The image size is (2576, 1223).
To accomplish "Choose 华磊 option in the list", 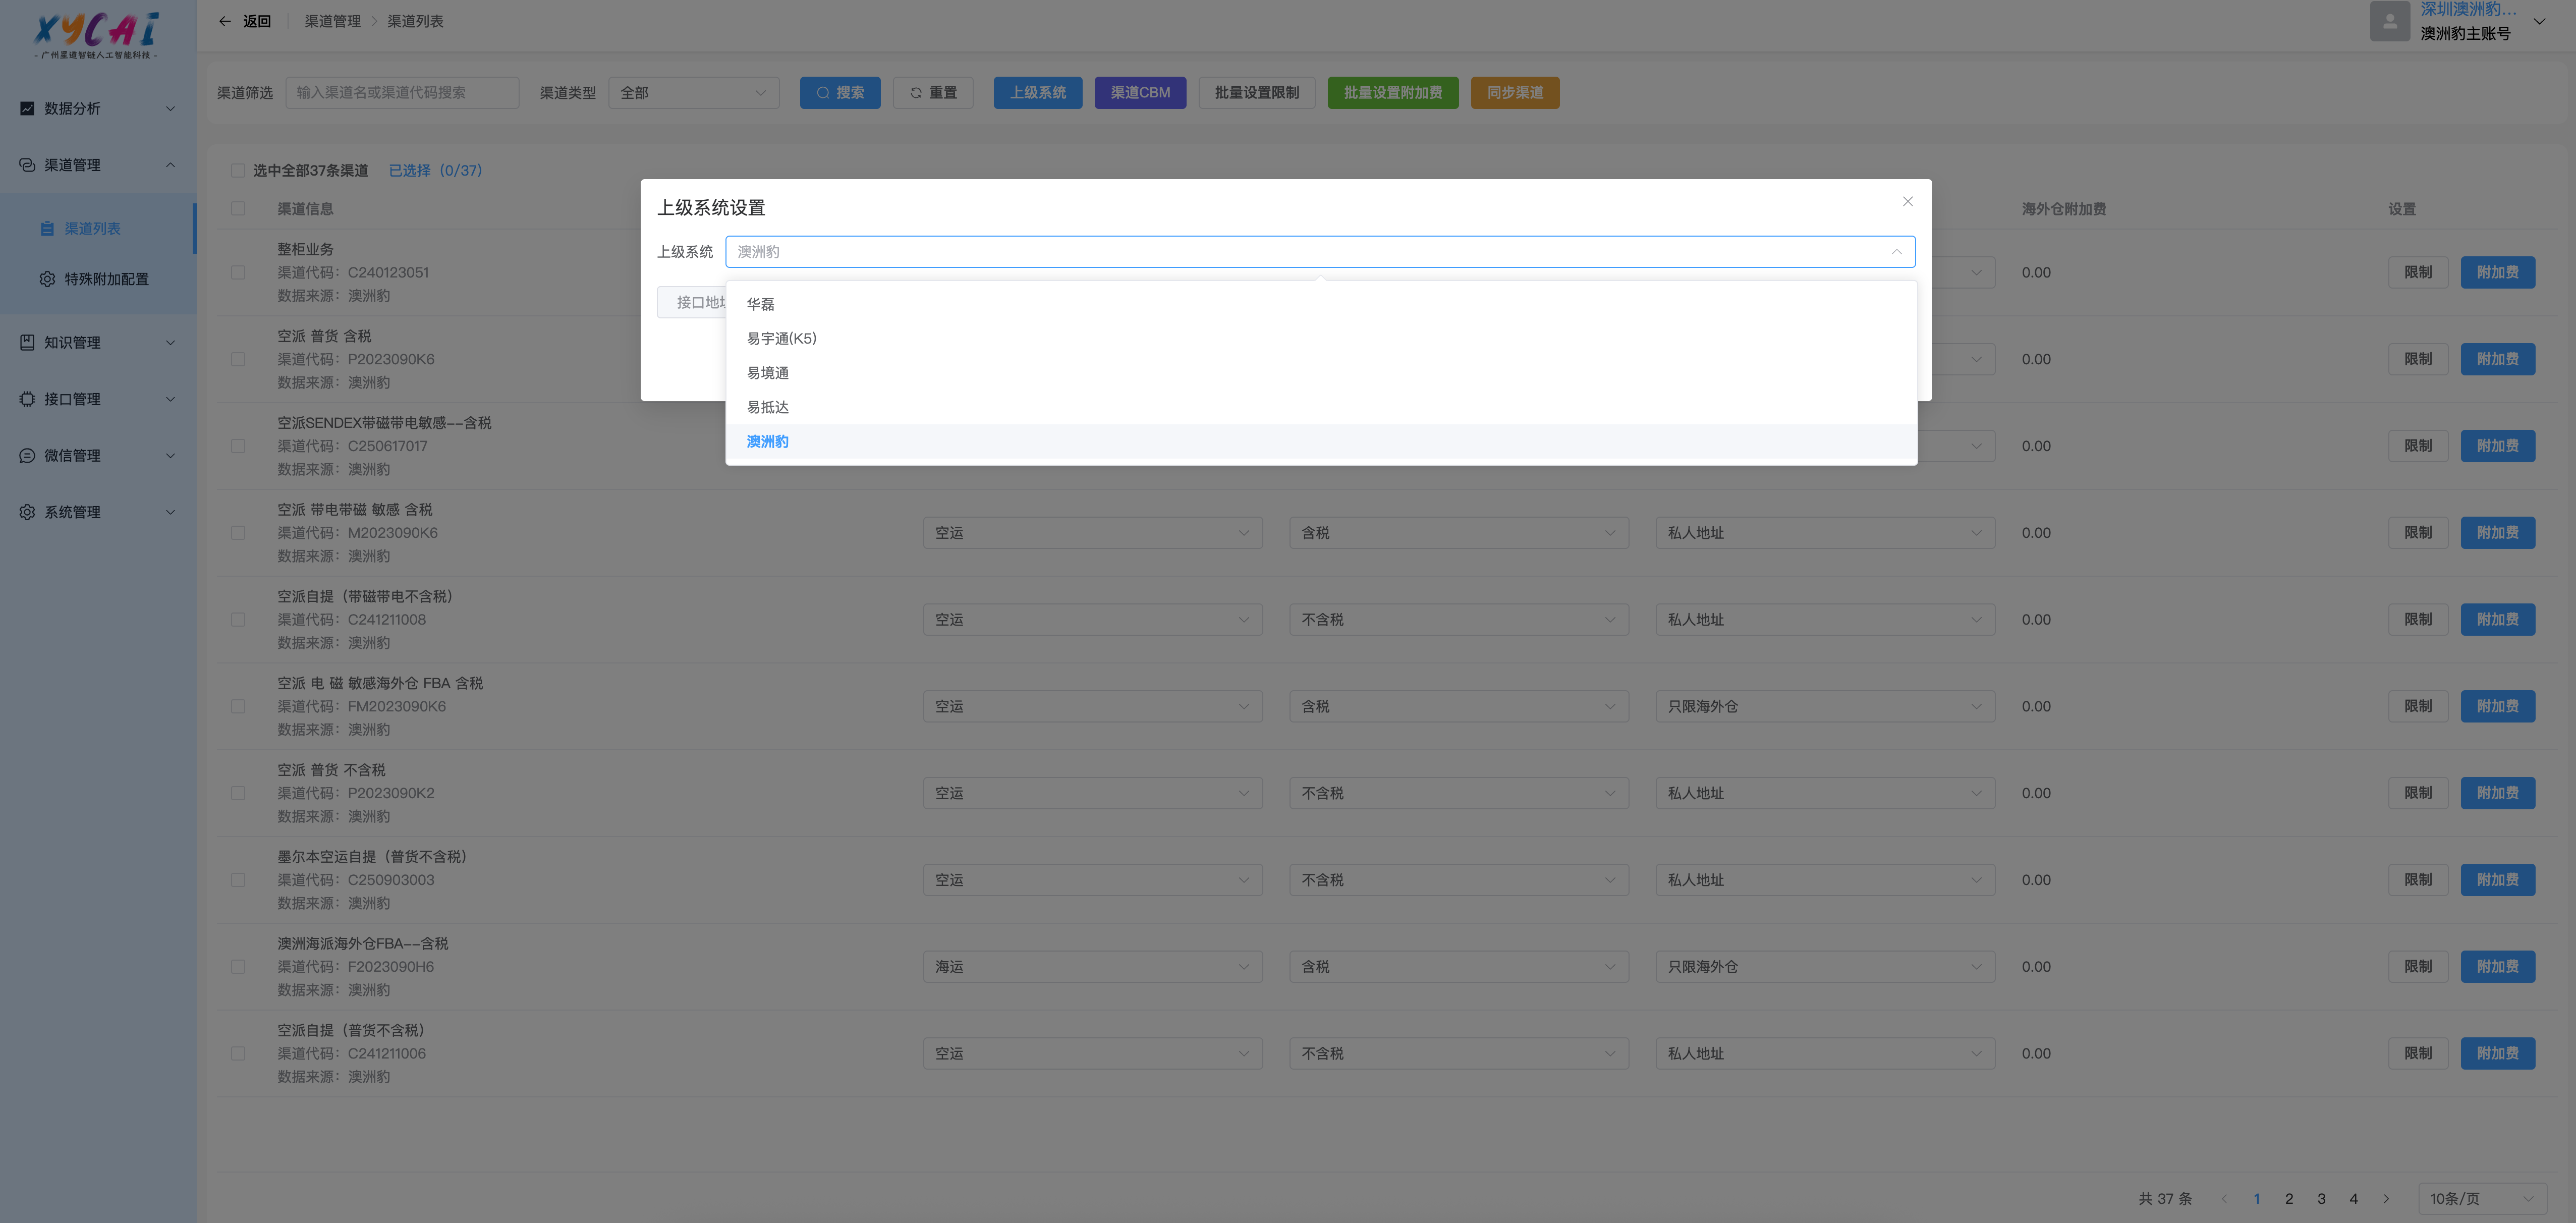I will click(x=760, y=304).
